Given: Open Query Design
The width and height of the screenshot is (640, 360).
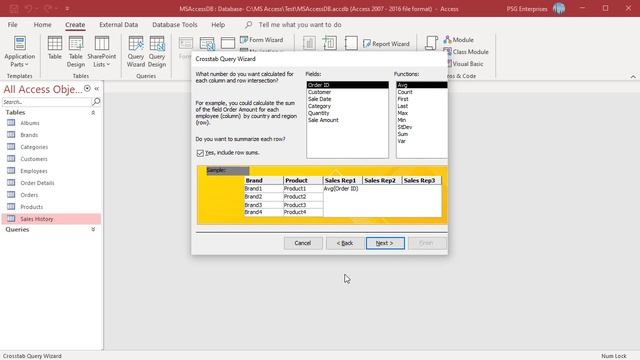Looking at the screenshot, I should click(x=157, y=52).
